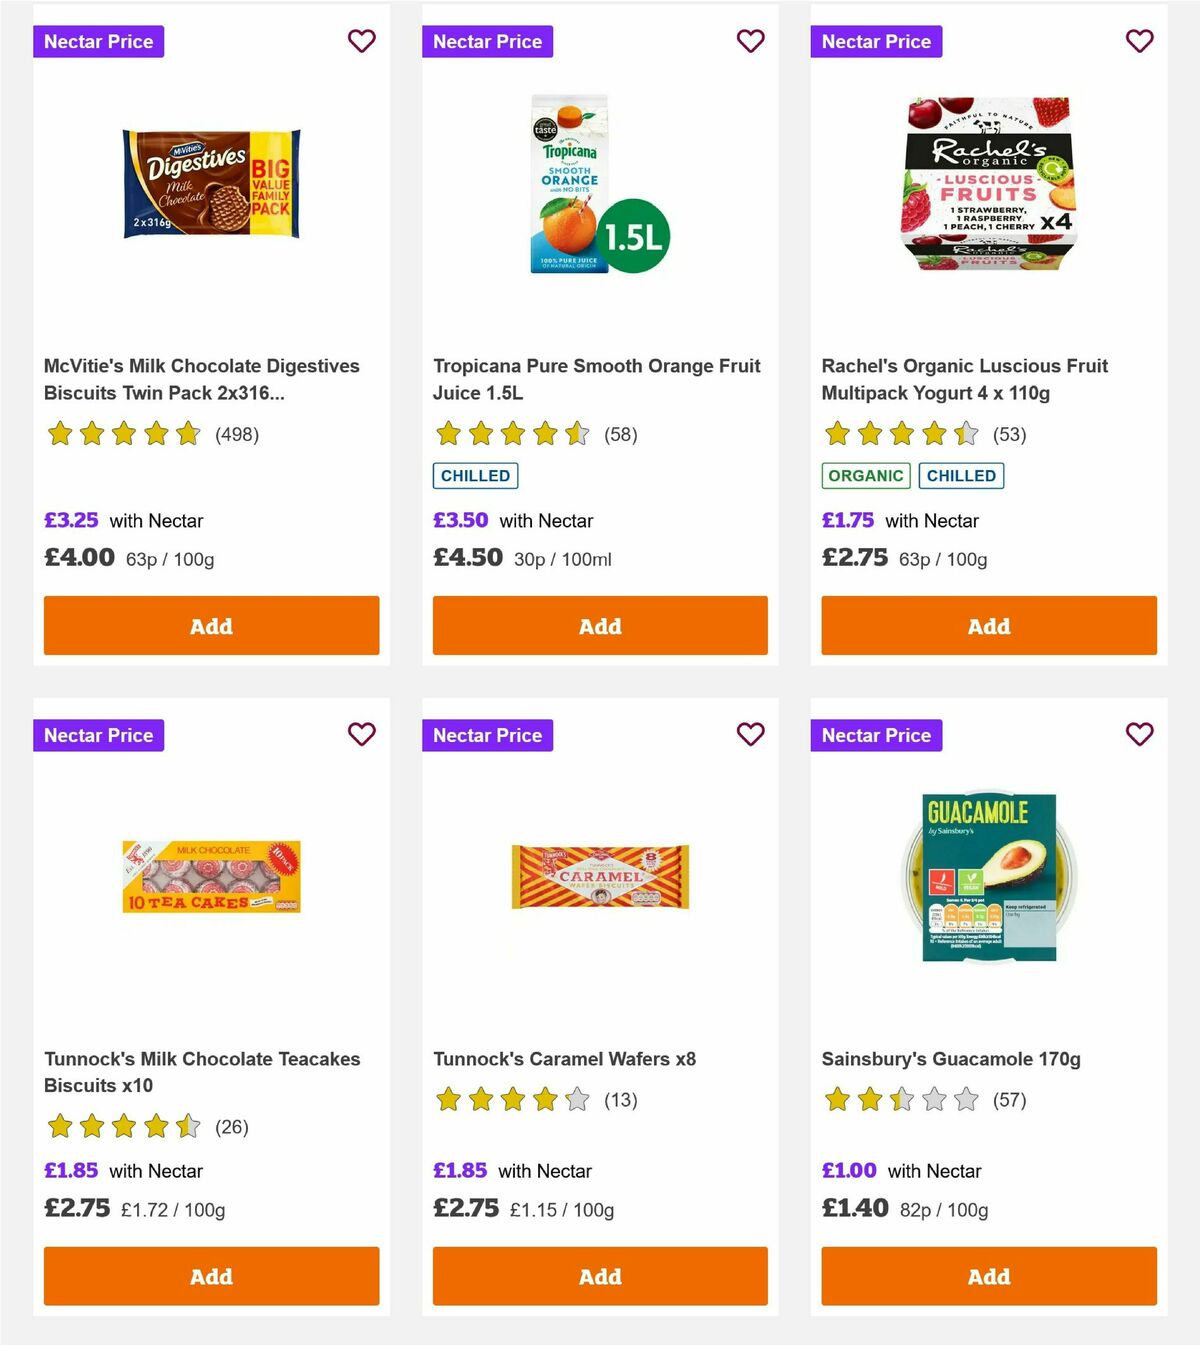Screen dimensions: 1200x1345
Task: Click the CHILLED tag under Tropicana juice
Action: 474,476
